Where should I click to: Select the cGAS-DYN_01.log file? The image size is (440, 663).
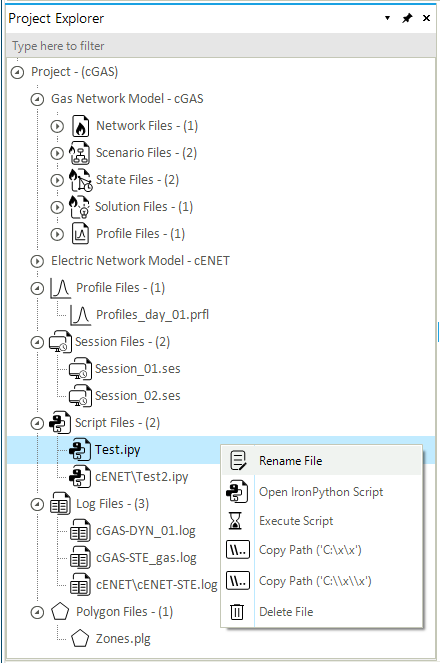pyautogui.click(x=146, y=531)
